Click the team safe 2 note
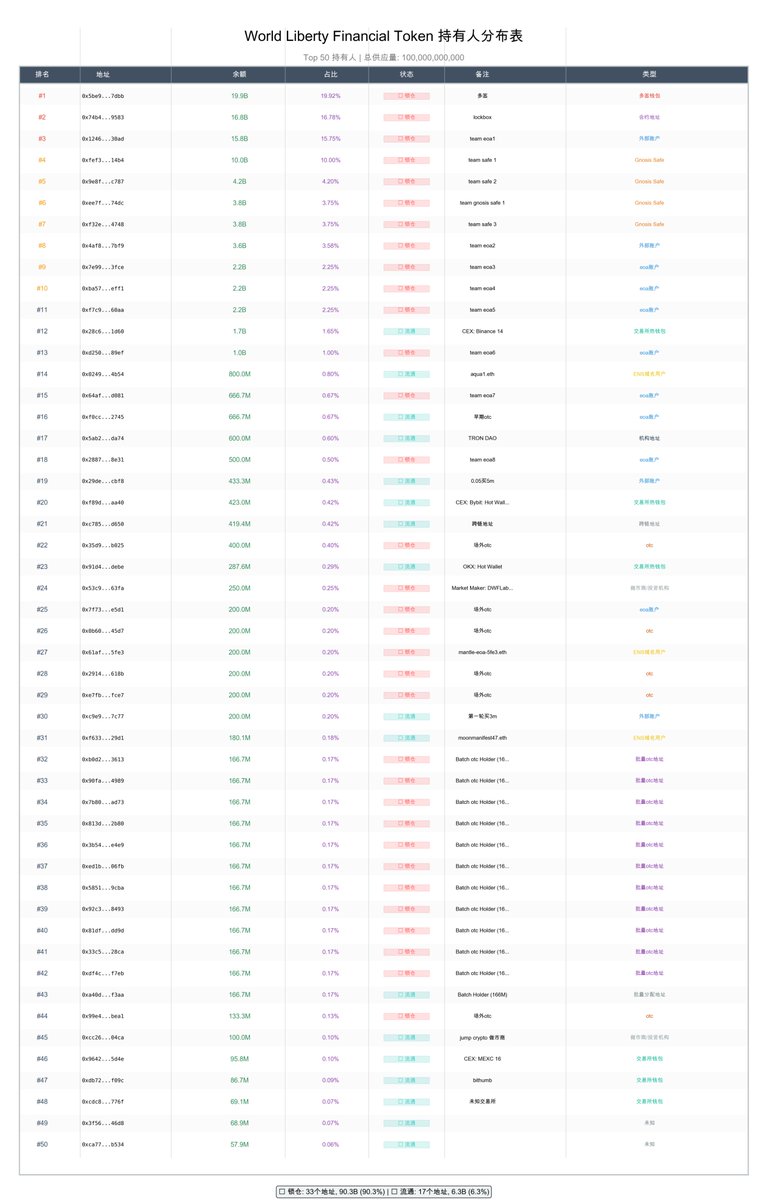Viewport: 768px width, 1200px height. pos(483,181)
